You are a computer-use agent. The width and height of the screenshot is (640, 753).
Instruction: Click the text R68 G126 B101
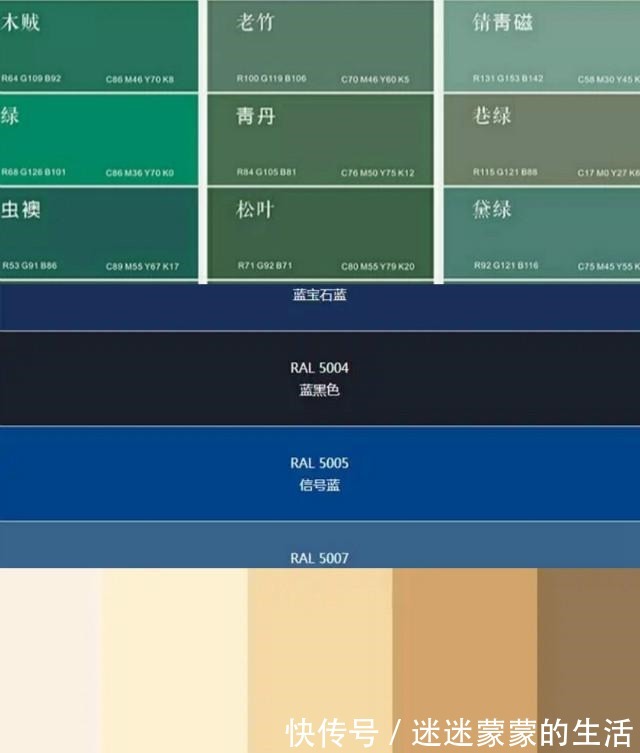(34, 172)
